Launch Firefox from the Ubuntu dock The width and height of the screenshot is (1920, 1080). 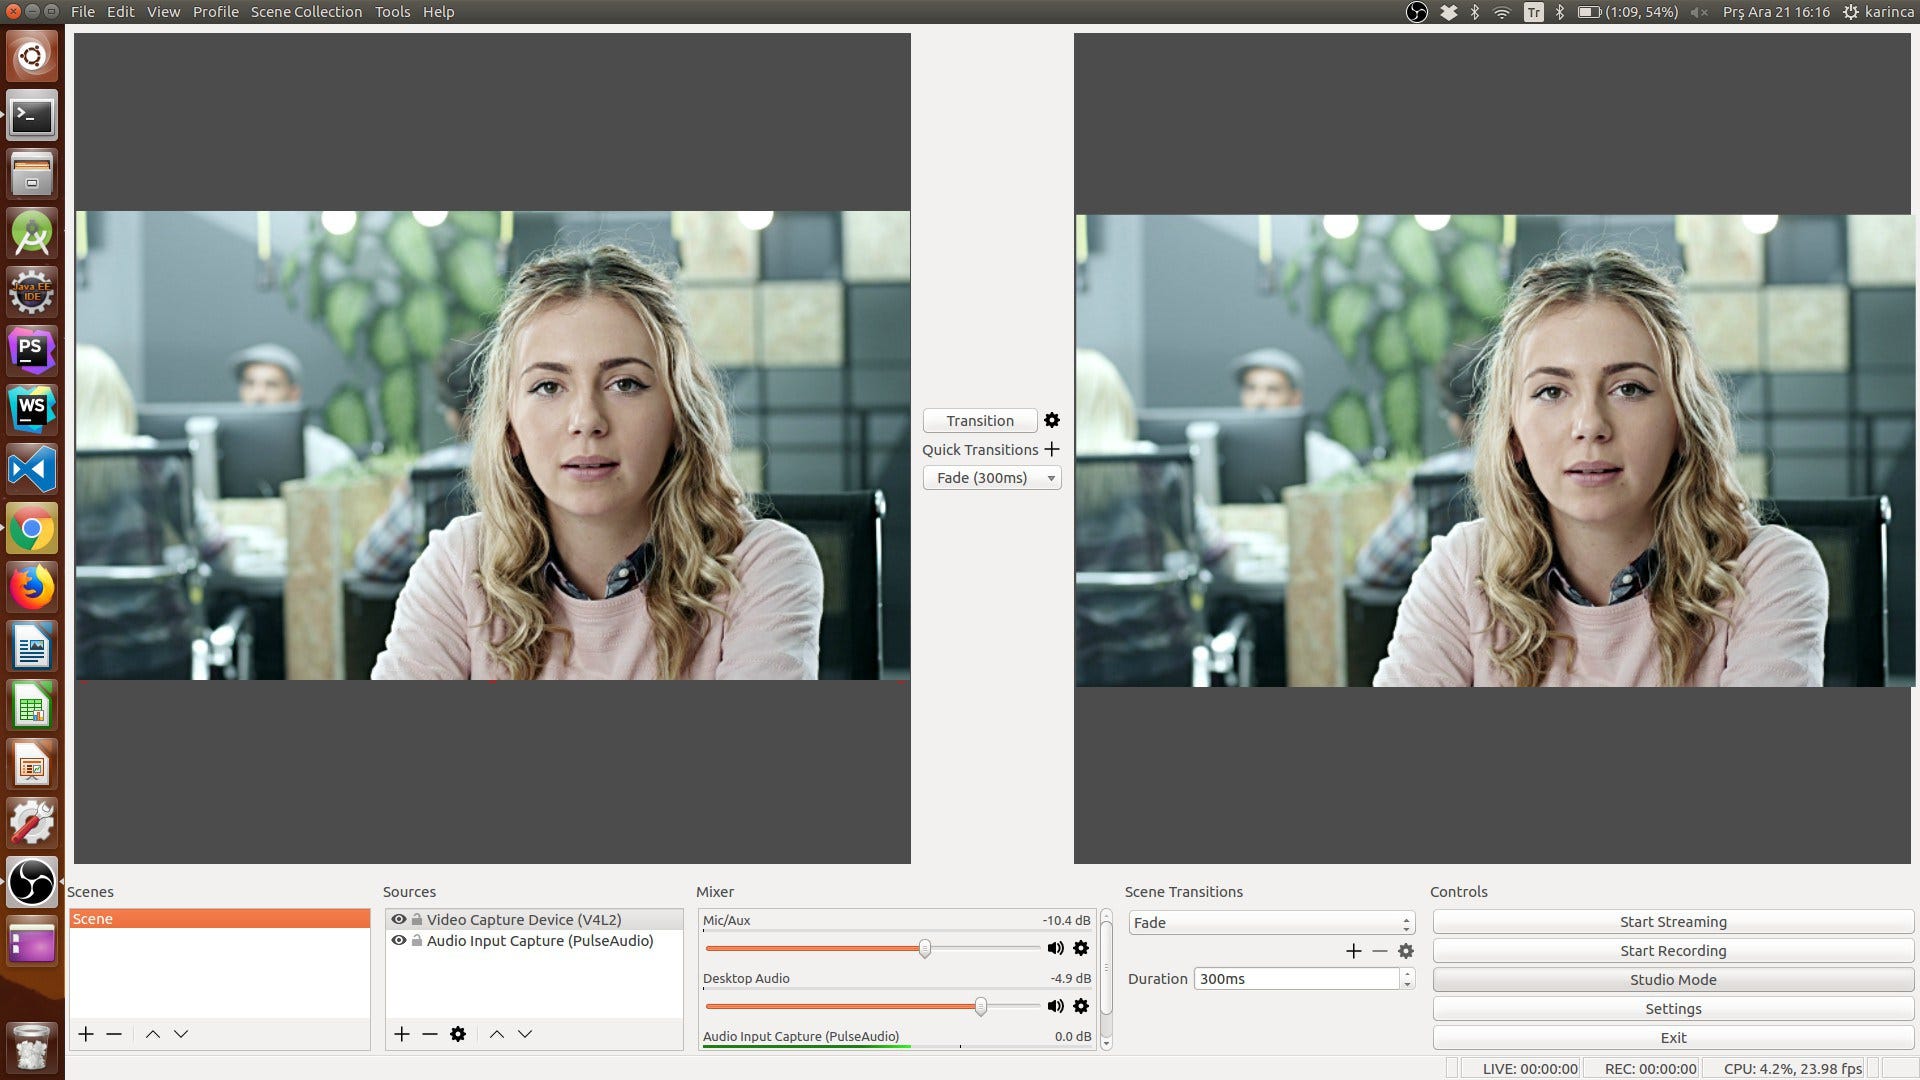click(x=32, y=588)
